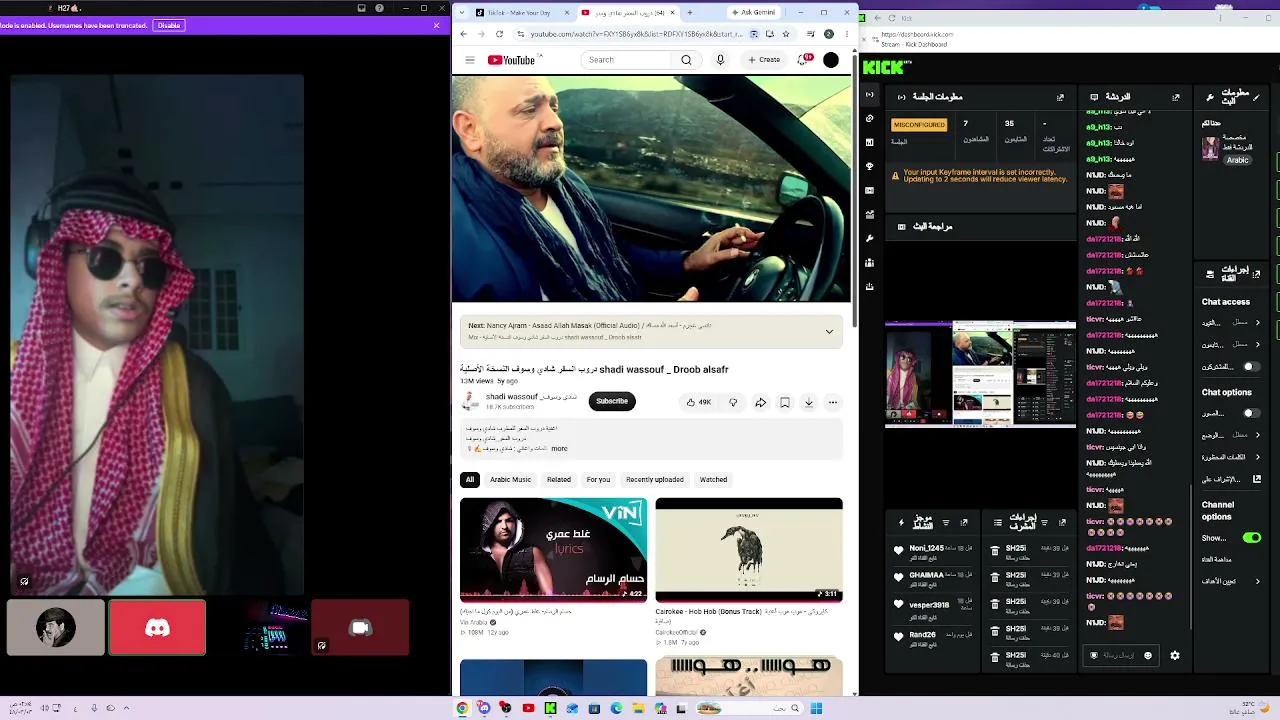Viewport: 1280px width, 720px height.
Task: Share the video using the share arrow
Action: pos(760,402)
